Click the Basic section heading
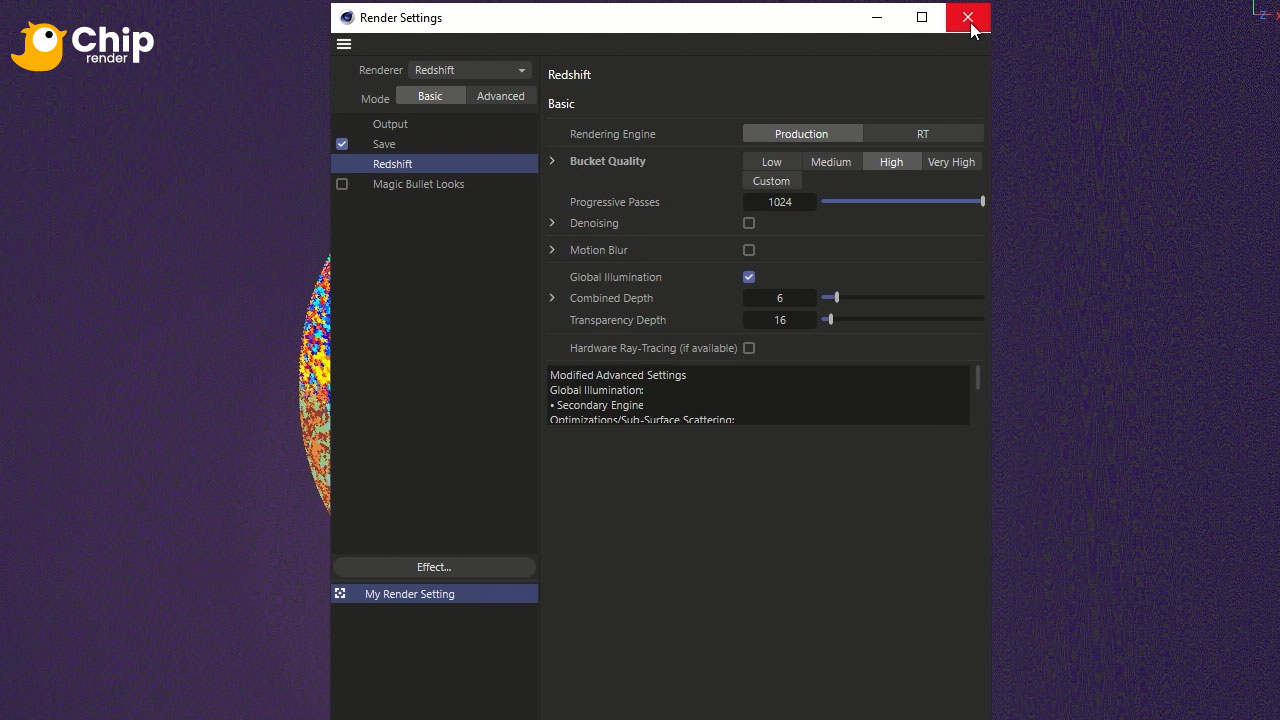The height and width of the screenshot is (720, 1280). [561, 104]
